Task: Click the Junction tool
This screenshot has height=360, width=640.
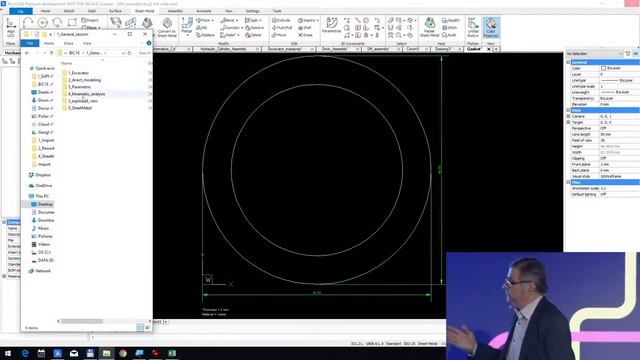Action: click(x=230, y=28)
